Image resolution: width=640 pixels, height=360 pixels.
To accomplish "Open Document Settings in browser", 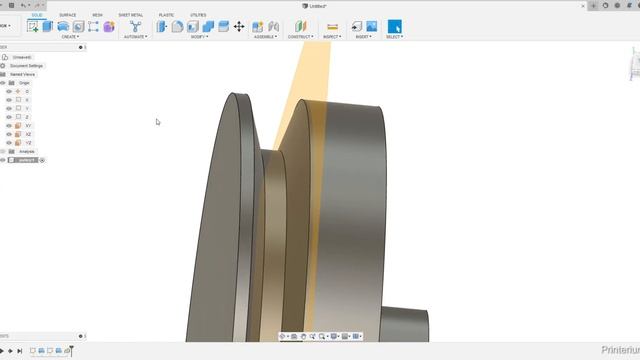I will point(26,66).
